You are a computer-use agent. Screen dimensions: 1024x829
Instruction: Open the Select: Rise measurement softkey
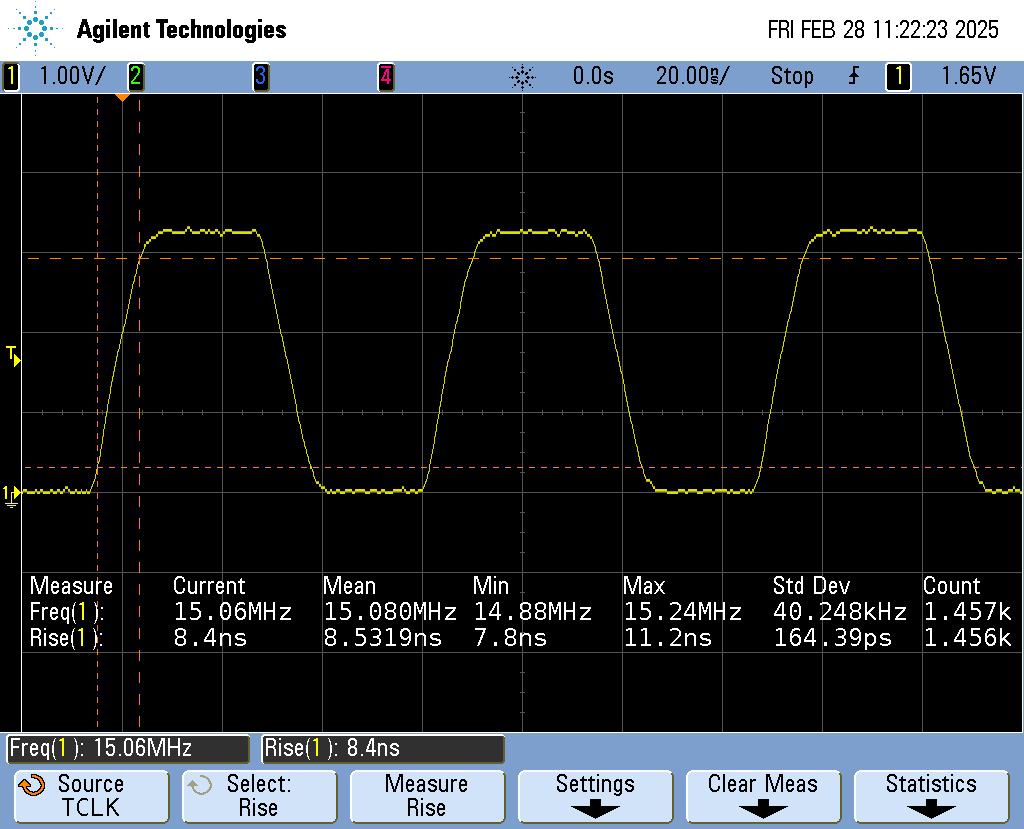(x=258, y=796)
